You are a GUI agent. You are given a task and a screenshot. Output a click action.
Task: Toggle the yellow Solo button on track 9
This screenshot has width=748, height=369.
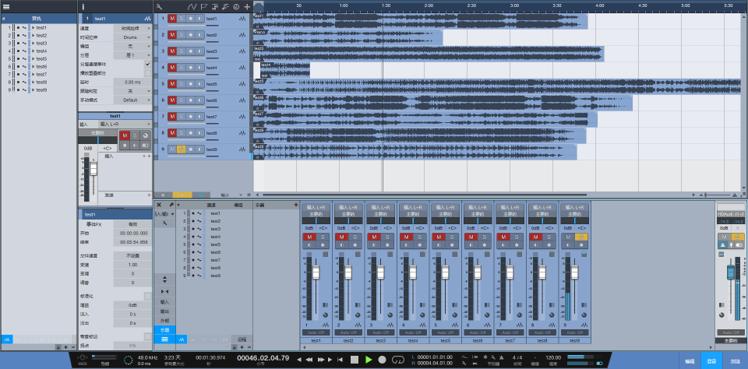pyautogui.click(x=181, y=149)
